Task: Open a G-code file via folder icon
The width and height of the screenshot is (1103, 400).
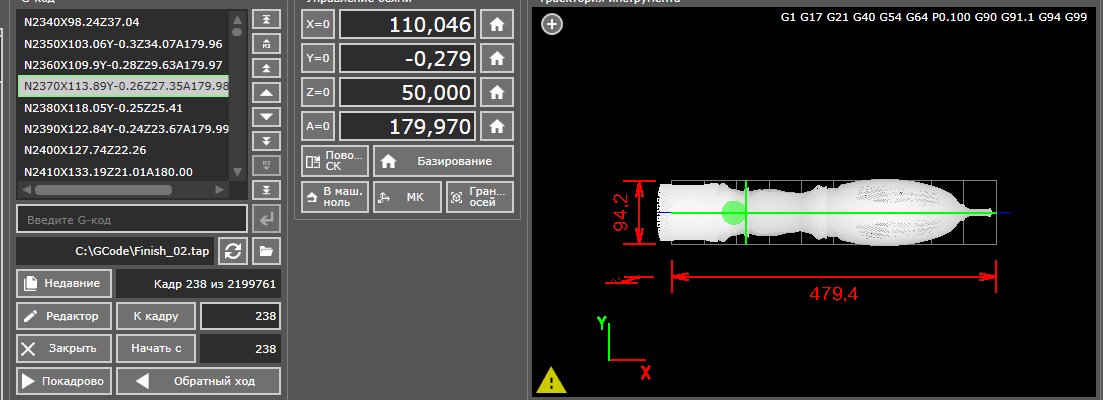Action: tap(267, 250)
